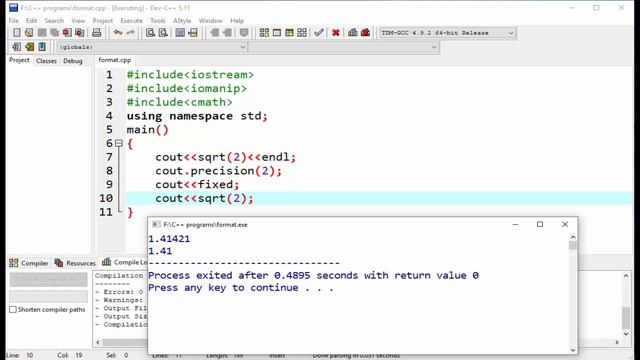
Task: Click compile log scrollbar down arrow
Action: click(x=626, y=334)
